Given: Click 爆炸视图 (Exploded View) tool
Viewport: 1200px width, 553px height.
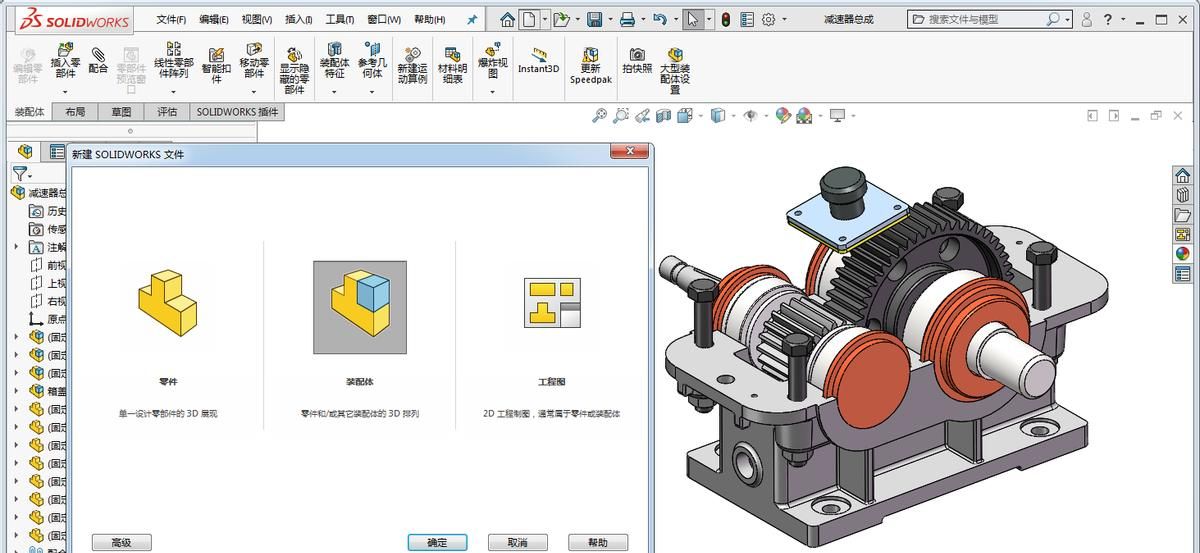Looking at the screenshot, I should [x=492, y=62].
